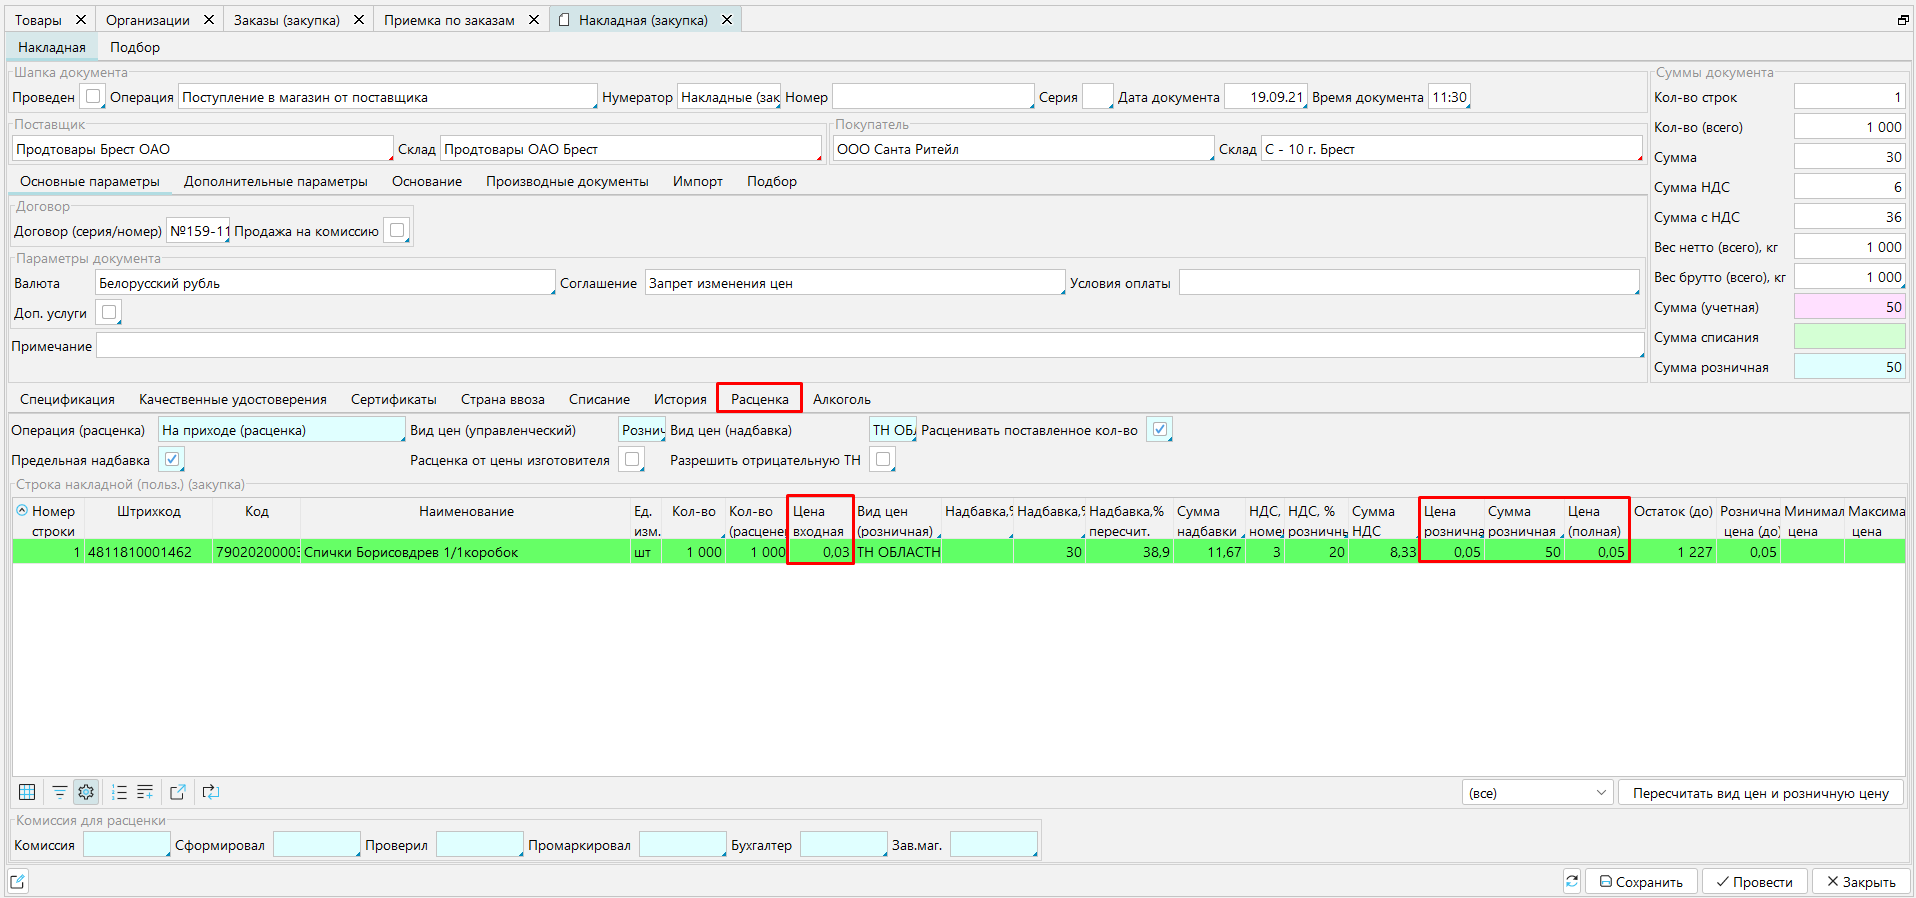The width and height of the screenshot is (1916, 898).
Task: Switch to the Спецификация tab
Action: [x=67, y=399]
